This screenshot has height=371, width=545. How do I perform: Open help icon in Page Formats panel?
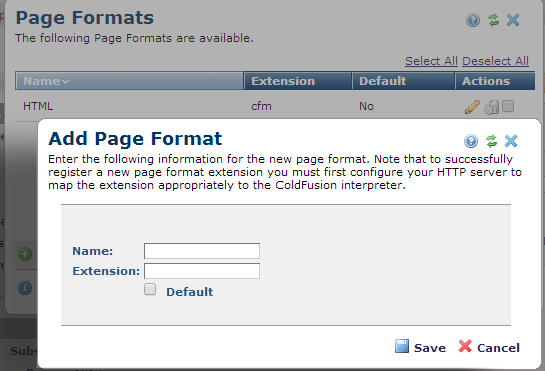pos(473,20)
